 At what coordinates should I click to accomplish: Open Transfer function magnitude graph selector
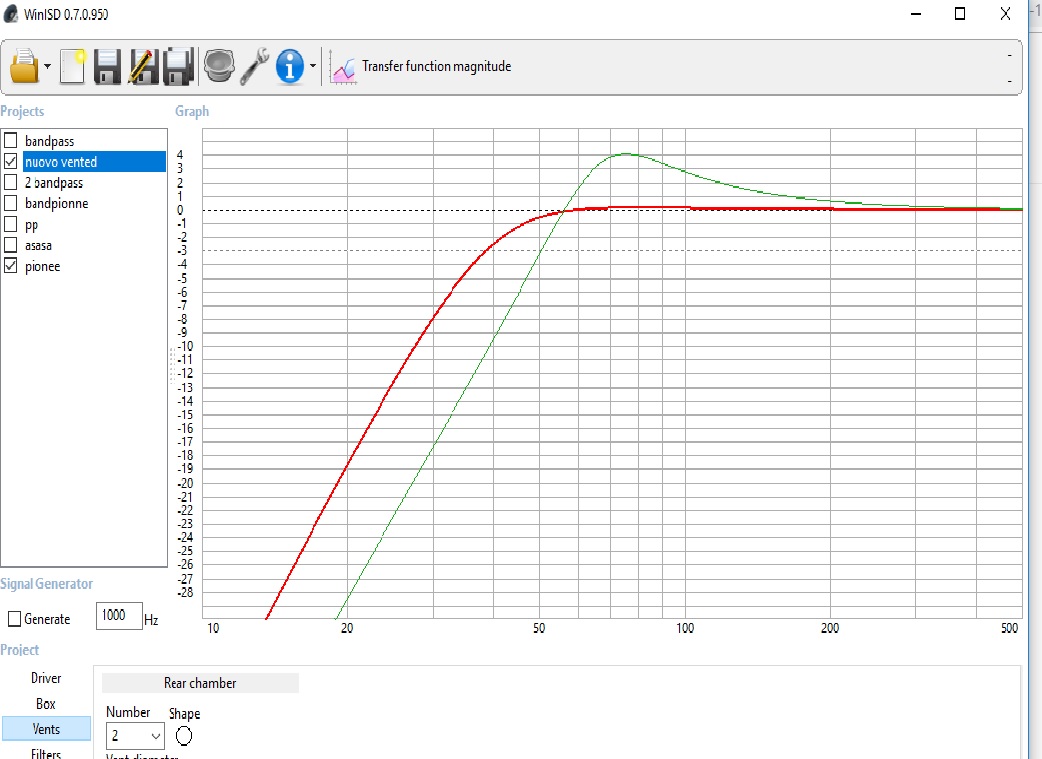pos(437,66)
